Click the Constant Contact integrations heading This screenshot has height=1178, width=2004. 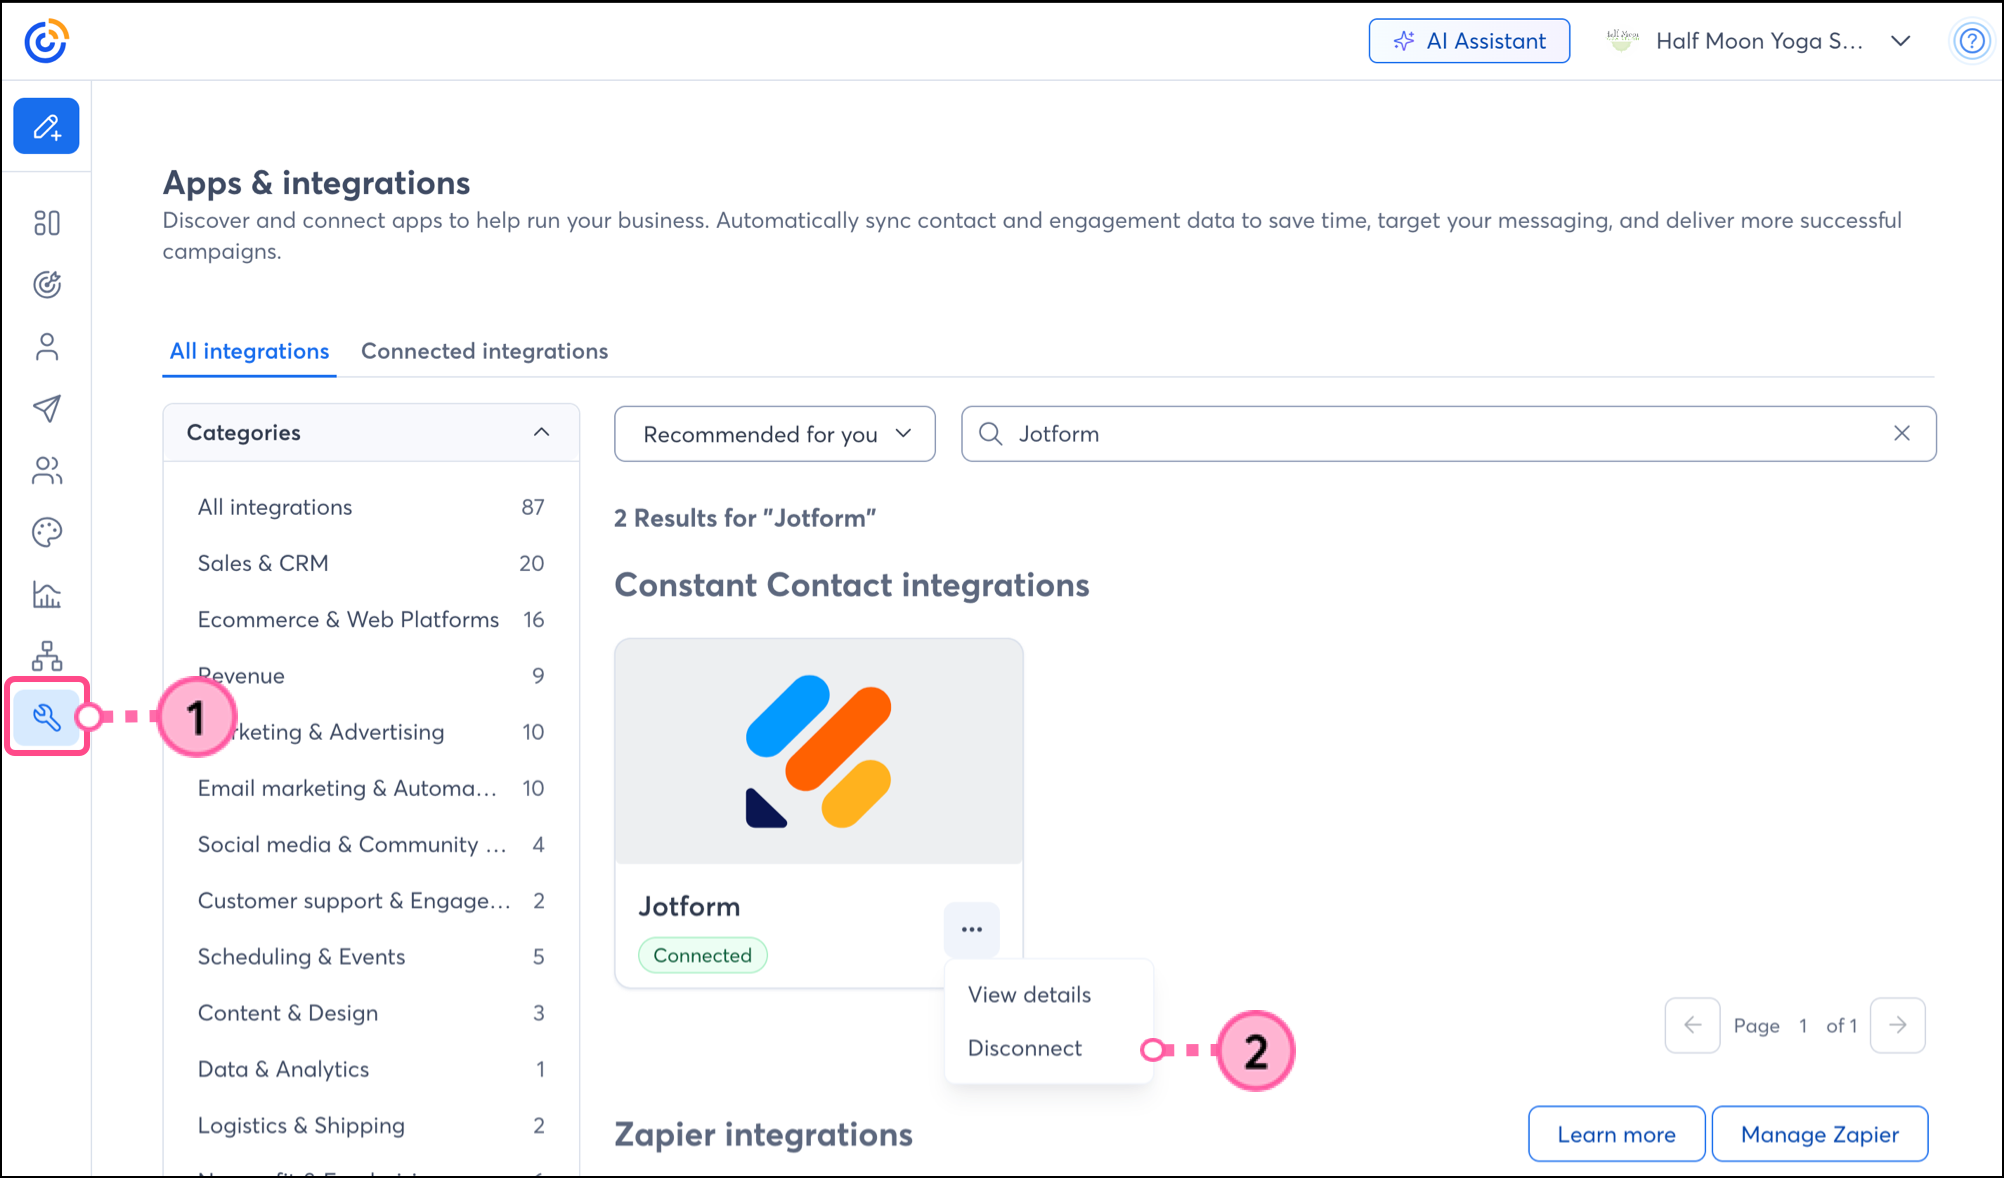(851, 585)
